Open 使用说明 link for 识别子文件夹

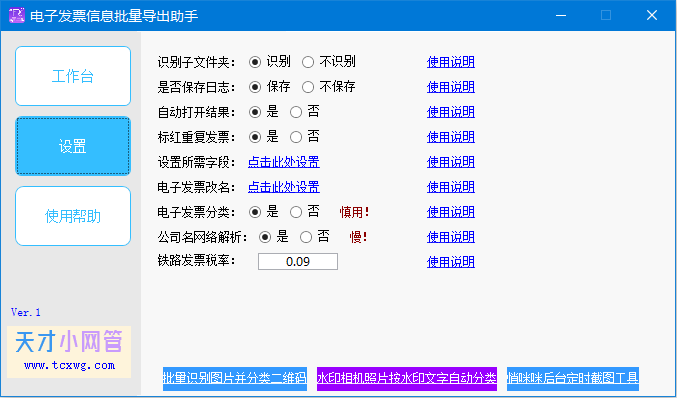451,62
